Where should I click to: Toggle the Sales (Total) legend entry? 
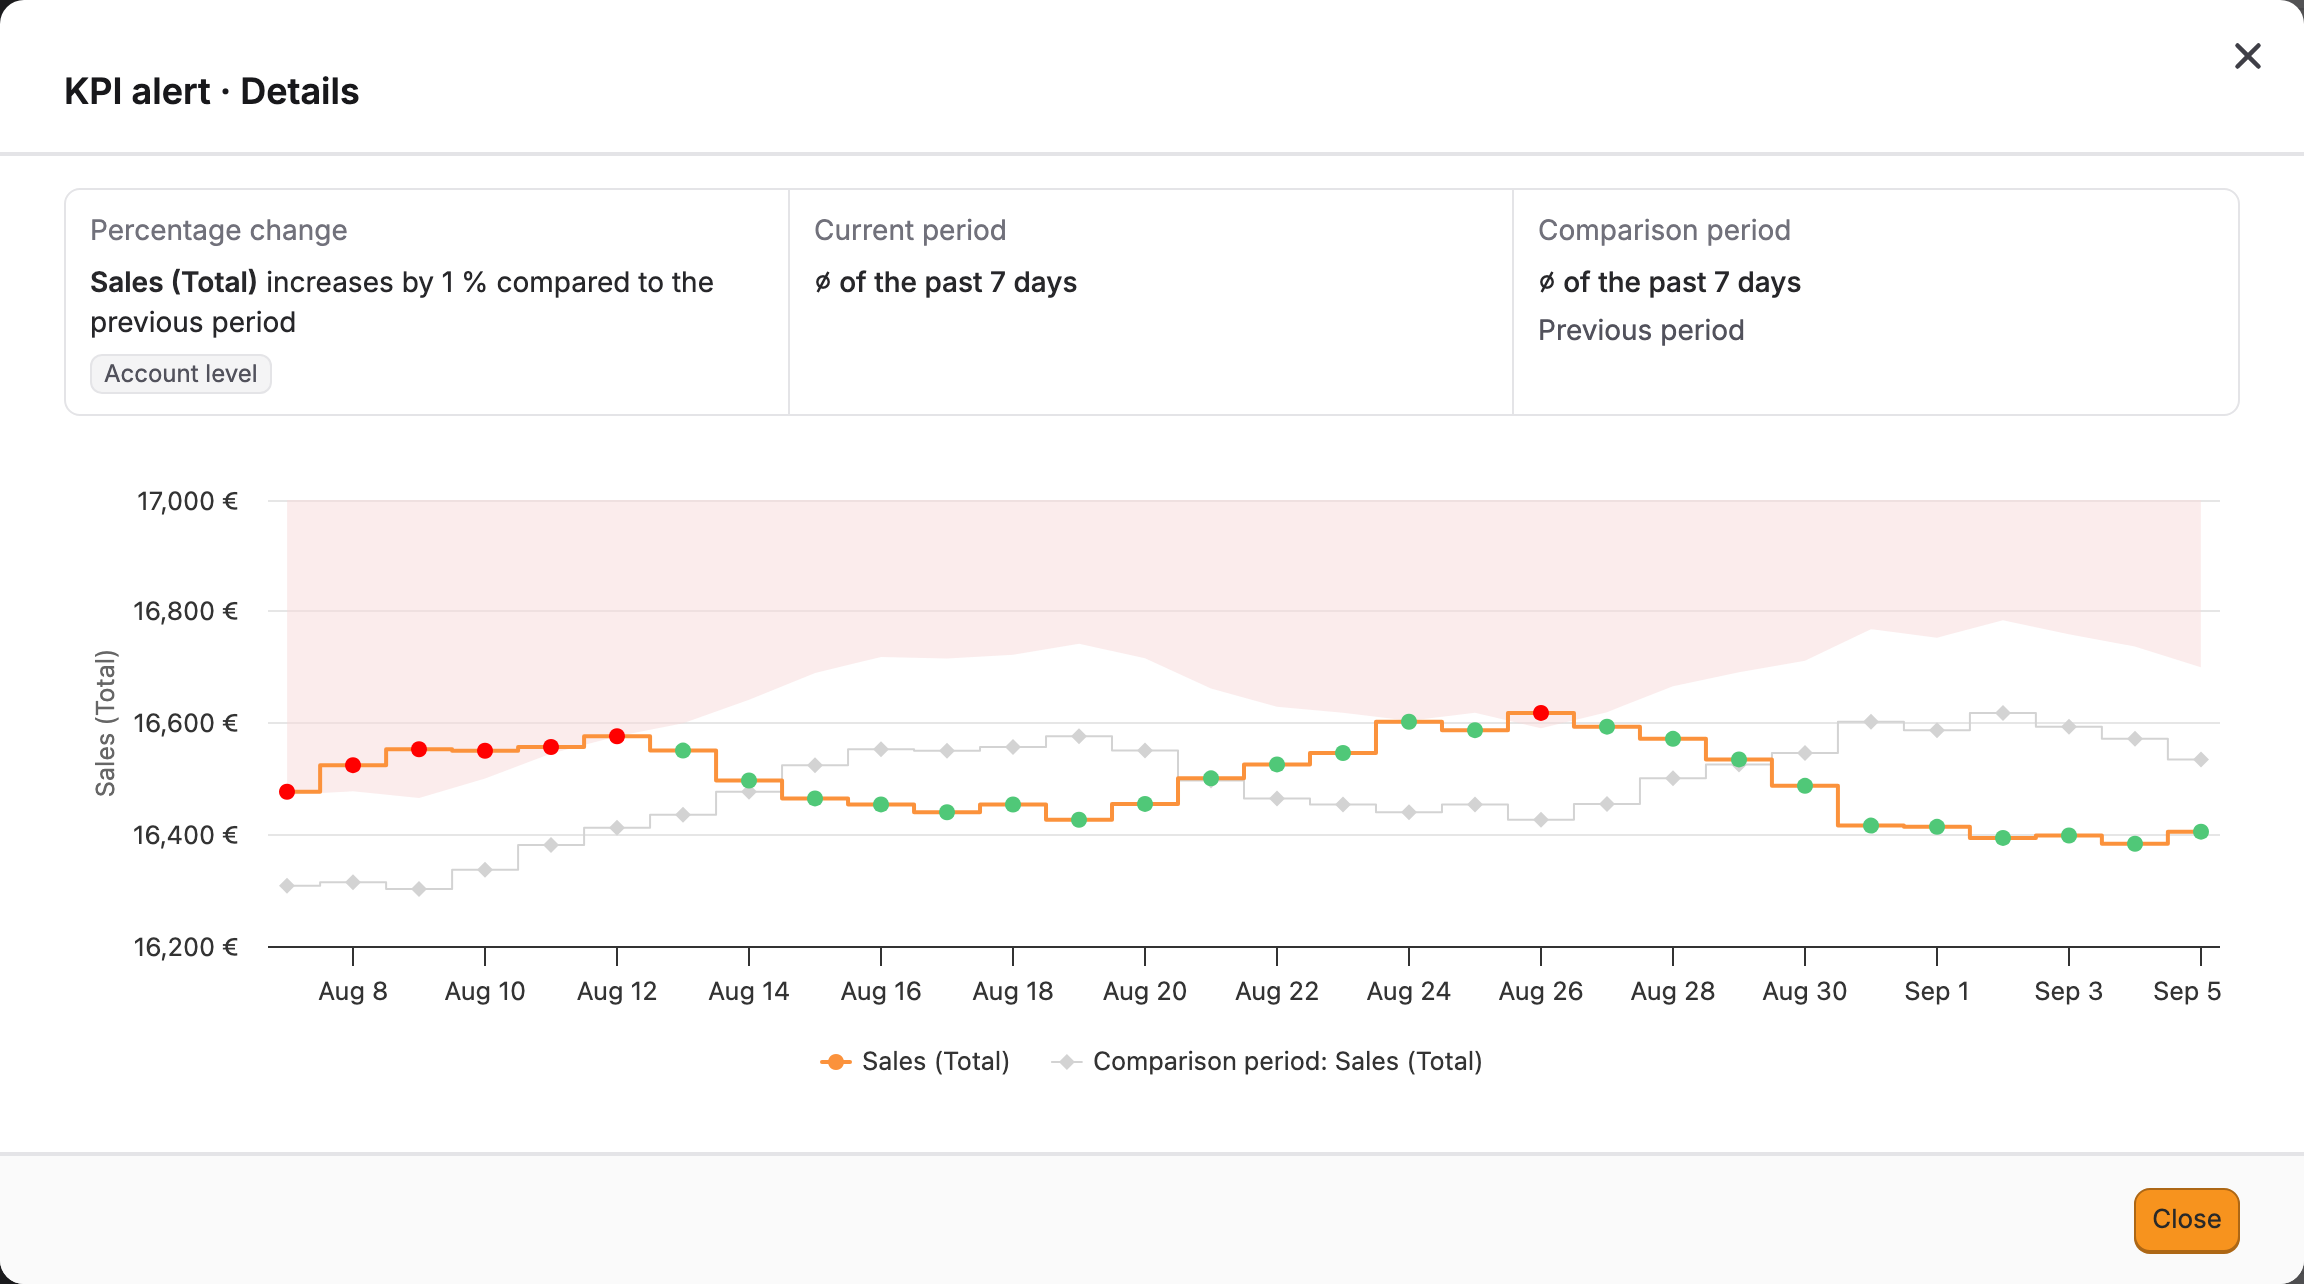click(x=914, y=1061)
